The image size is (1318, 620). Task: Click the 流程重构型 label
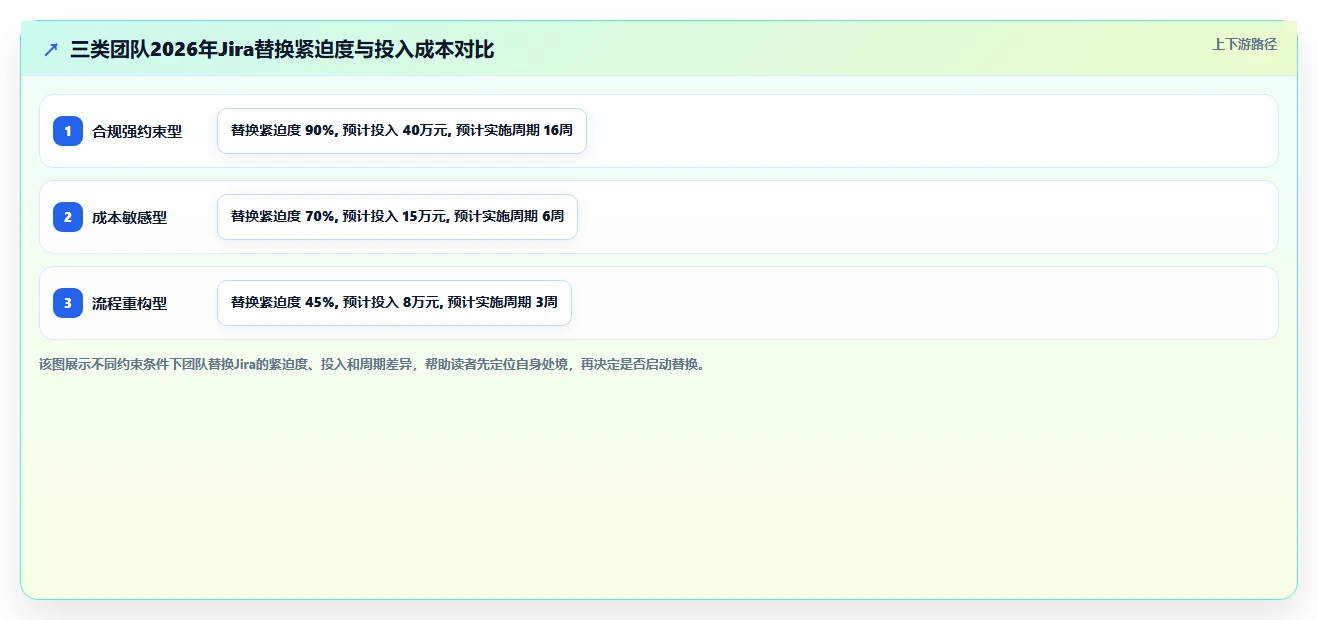[130, 303]
